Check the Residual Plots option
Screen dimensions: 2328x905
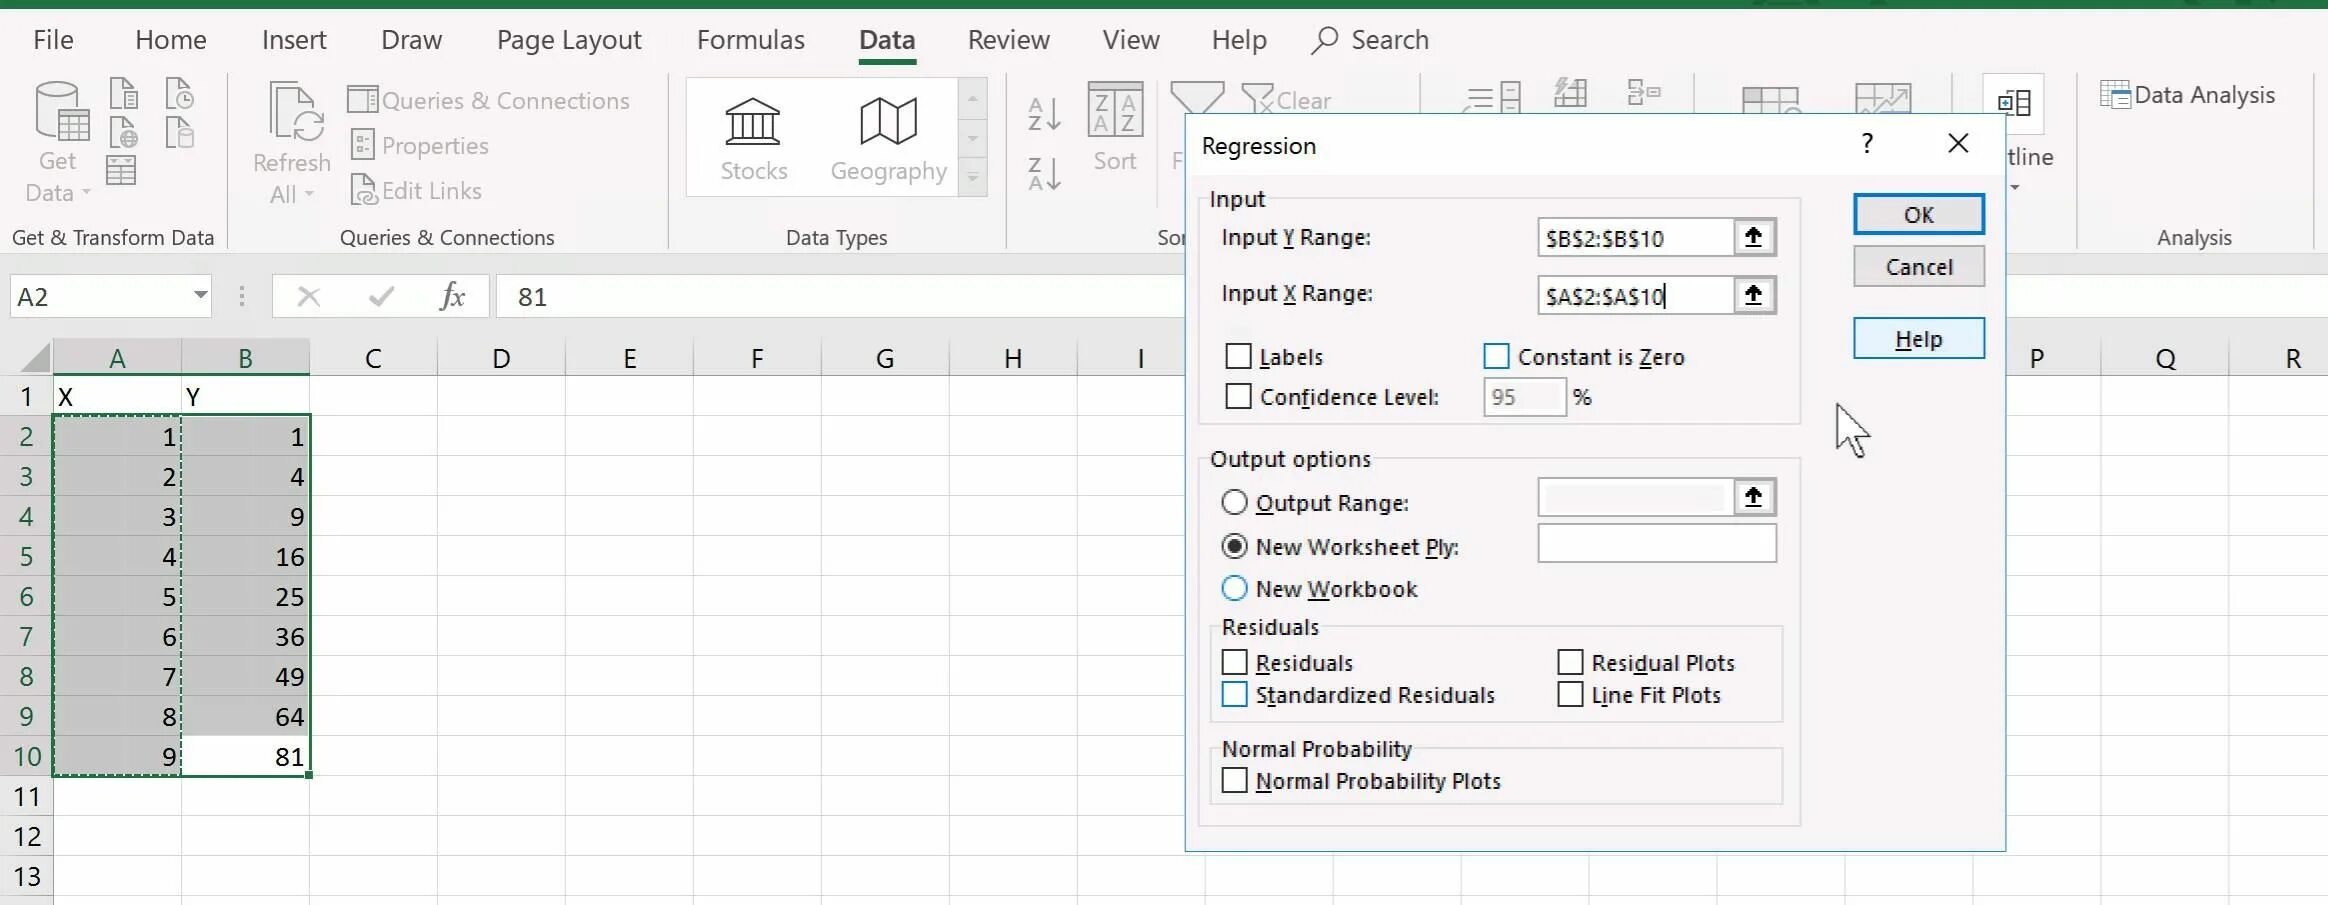coord(1570,663)
